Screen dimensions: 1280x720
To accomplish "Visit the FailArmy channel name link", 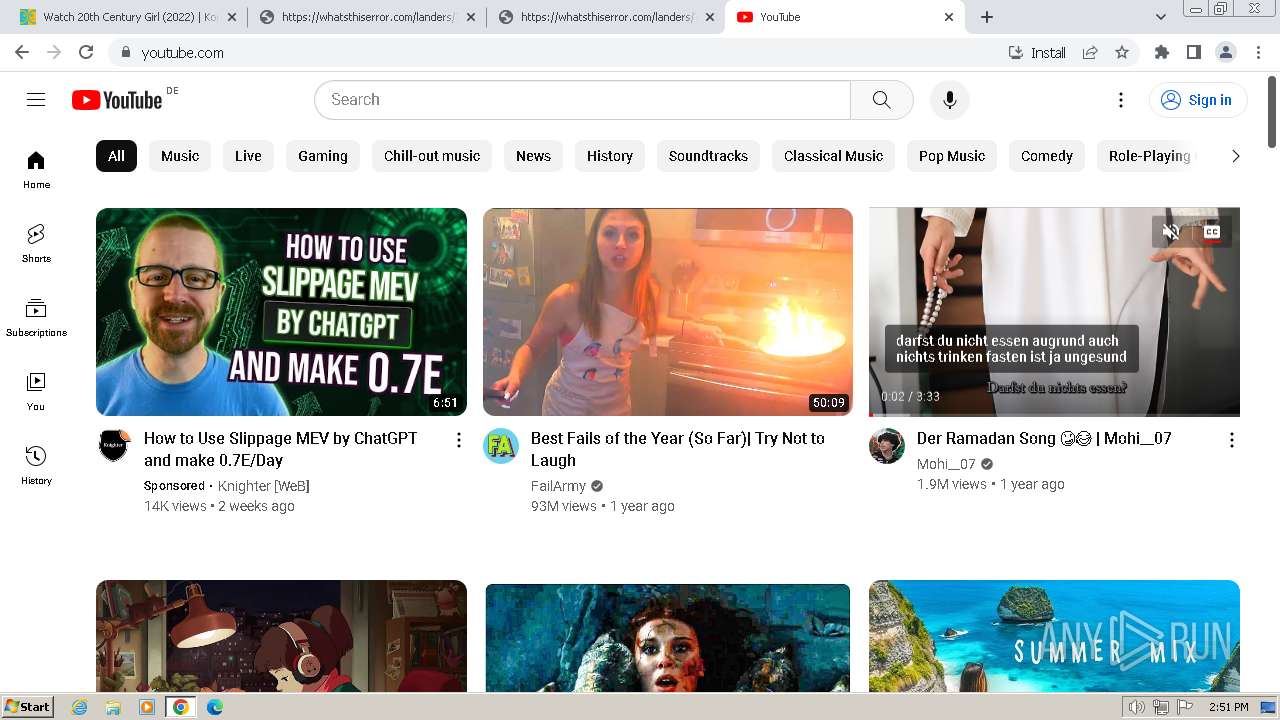I will click(x=558, y=486).
